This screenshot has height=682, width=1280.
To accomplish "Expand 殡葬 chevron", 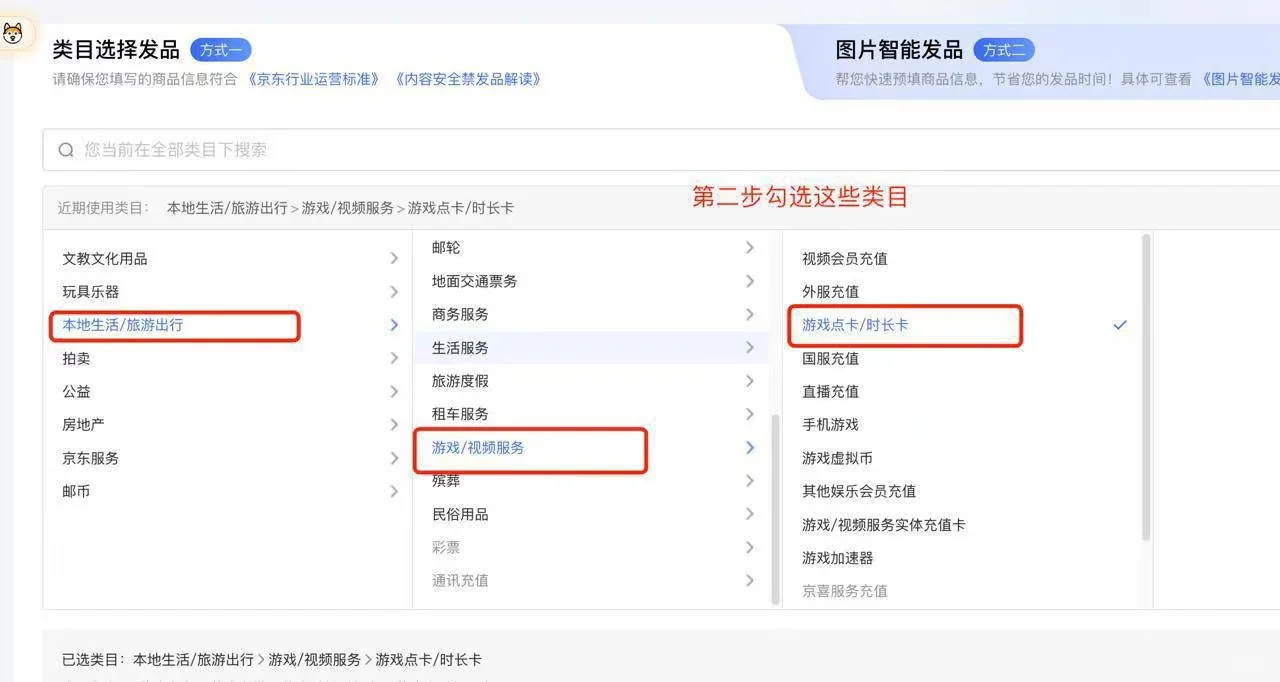I will coord(749,481).
